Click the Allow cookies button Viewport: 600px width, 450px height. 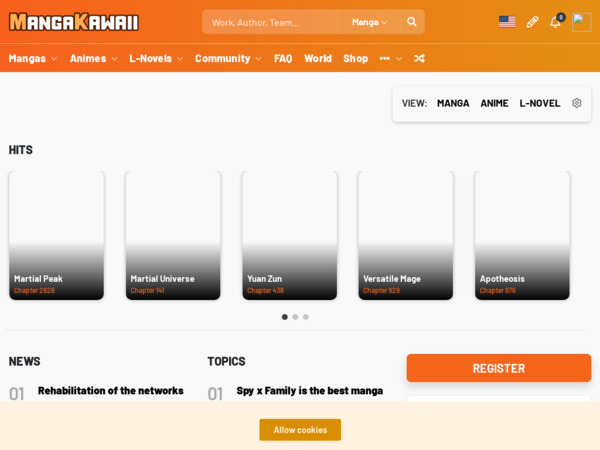point(300,430)
